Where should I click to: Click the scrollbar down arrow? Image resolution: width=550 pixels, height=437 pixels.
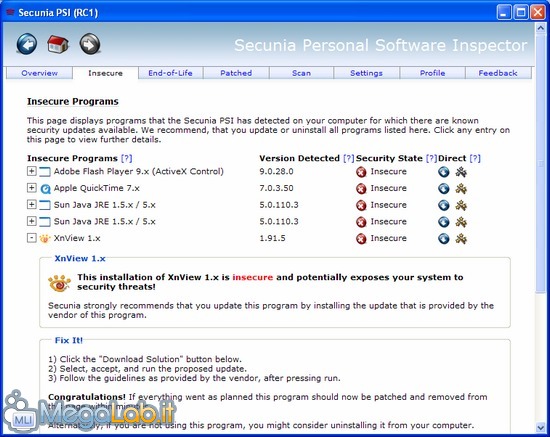coord(540,427)
